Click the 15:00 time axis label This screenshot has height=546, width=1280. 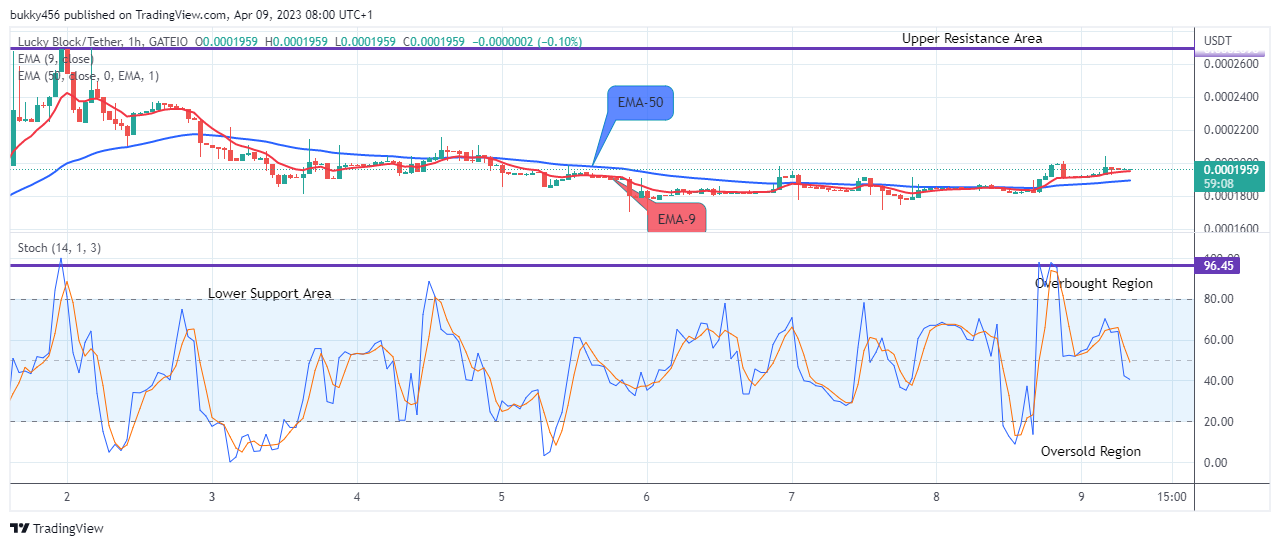(1171, 496)
